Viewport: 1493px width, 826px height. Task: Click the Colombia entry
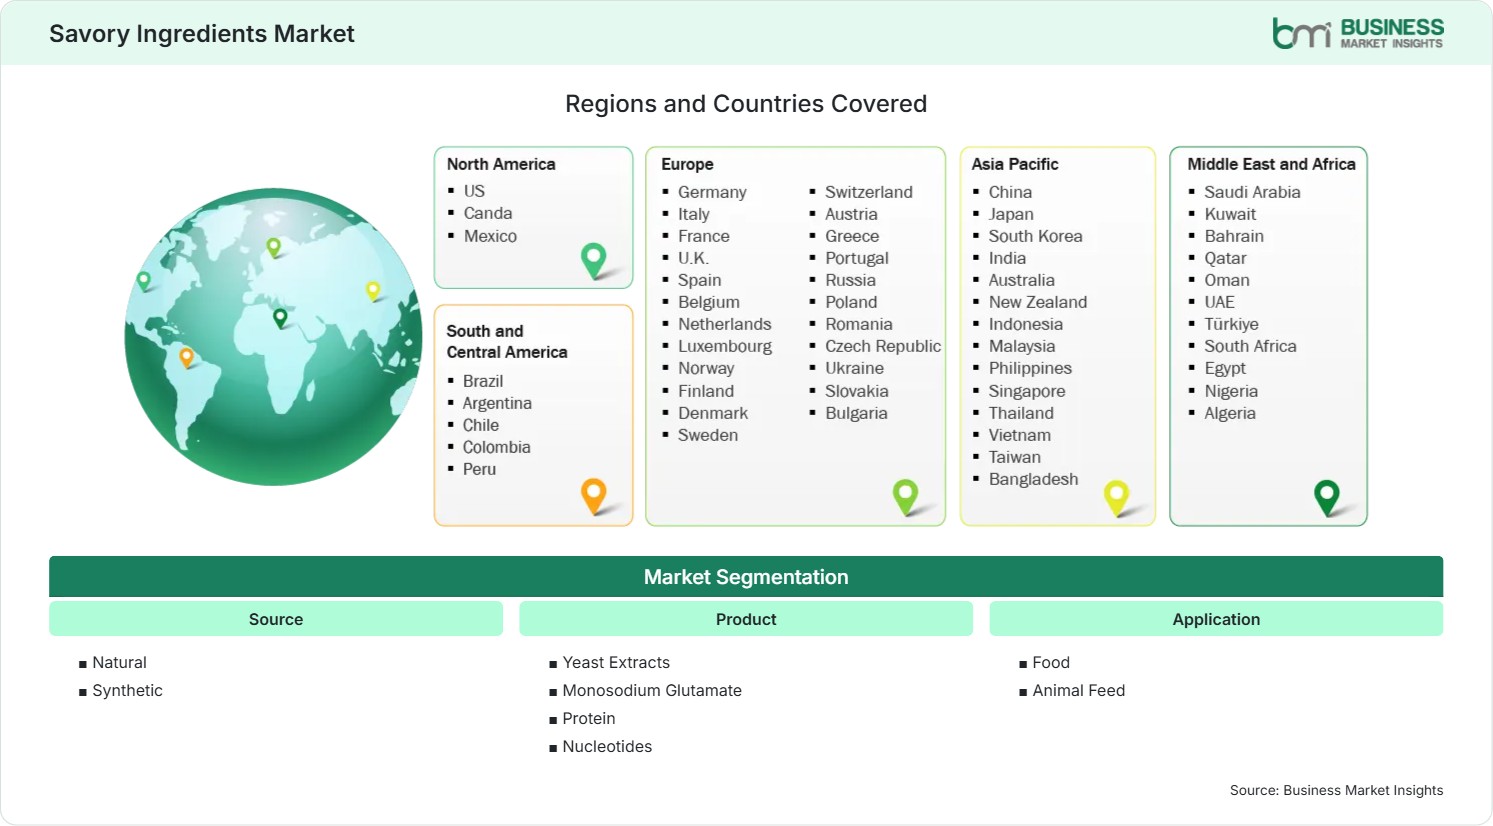coord(497,447)
